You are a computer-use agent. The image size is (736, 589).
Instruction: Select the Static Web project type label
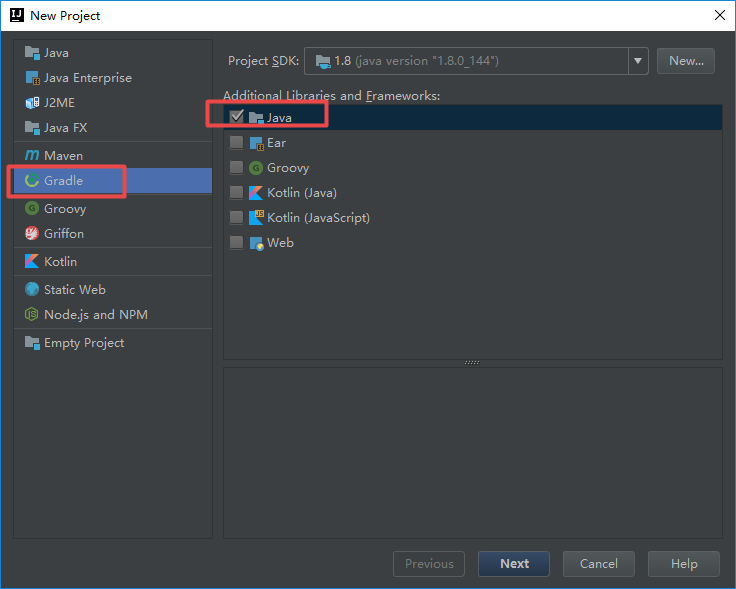click(75, 290)
